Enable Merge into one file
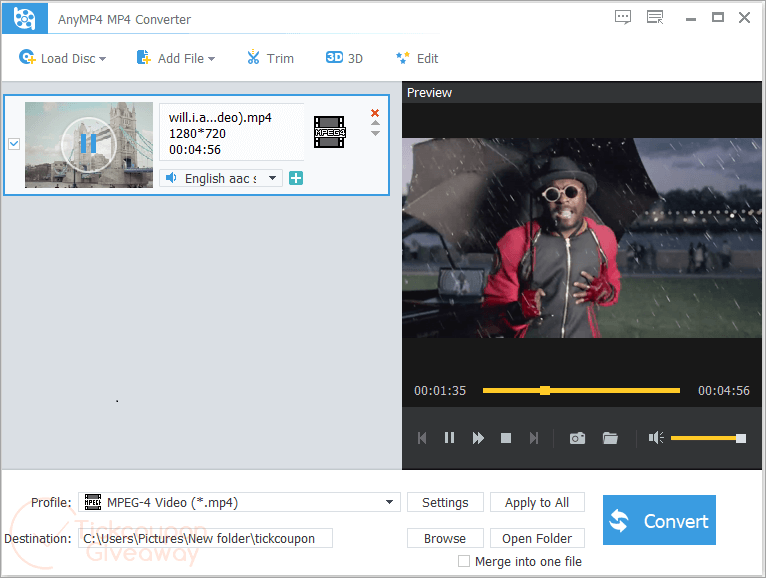 tap(464, 561)
